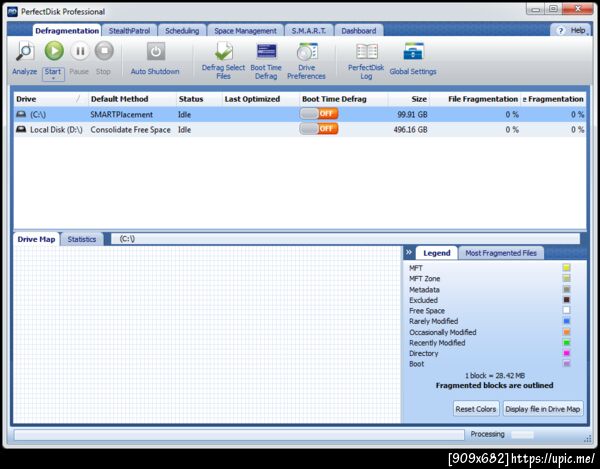The height and width of the screenshot is (469, 600).
Task: Switch to the Statistics tab
Action: click(82, 239)
